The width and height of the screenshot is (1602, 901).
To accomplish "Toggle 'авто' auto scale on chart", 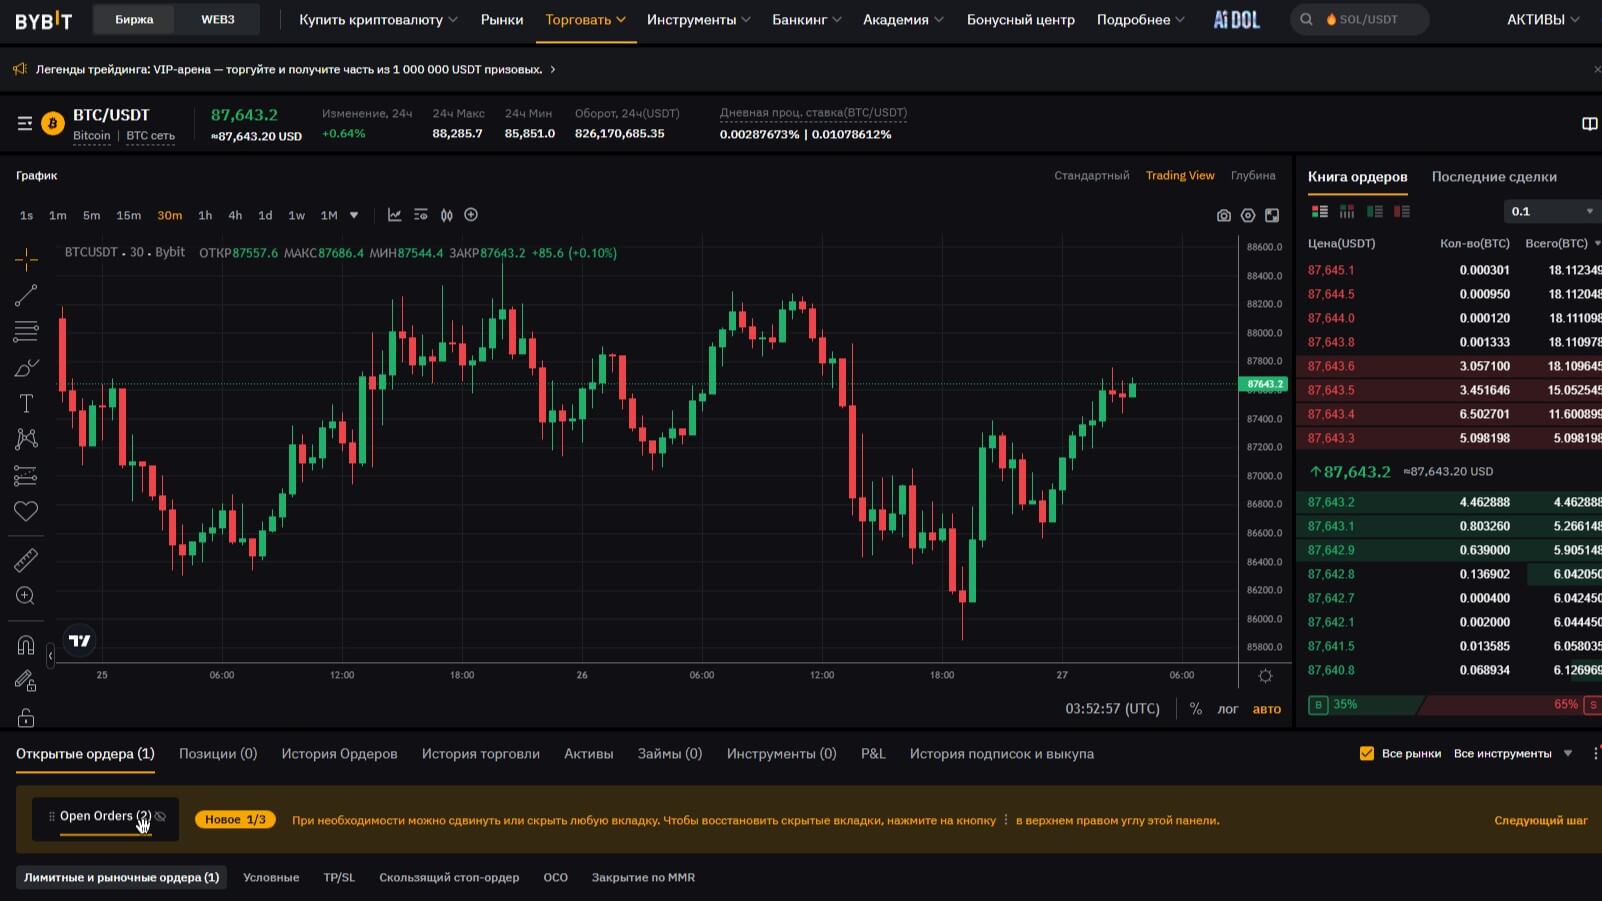I will coord(1266,709).
